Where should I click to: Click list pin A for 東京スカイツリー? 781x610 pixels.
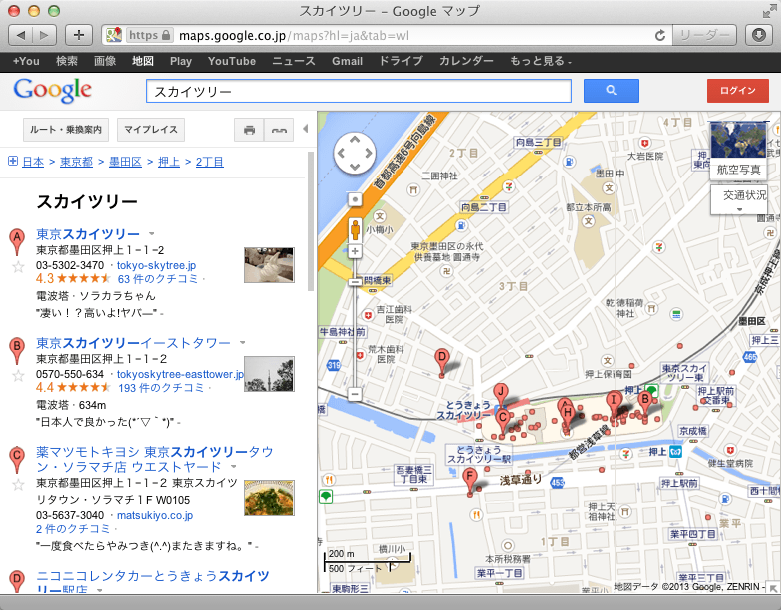[17, 241]
